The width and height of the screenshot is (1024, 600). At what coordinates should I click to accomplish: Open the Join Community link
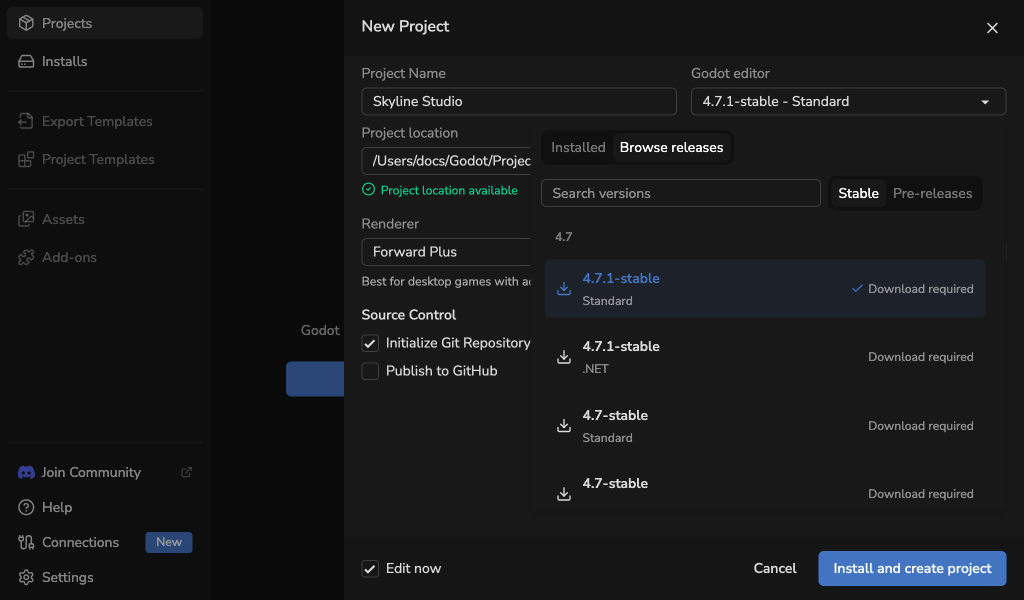pyautogui.click(x=104, y=472)
